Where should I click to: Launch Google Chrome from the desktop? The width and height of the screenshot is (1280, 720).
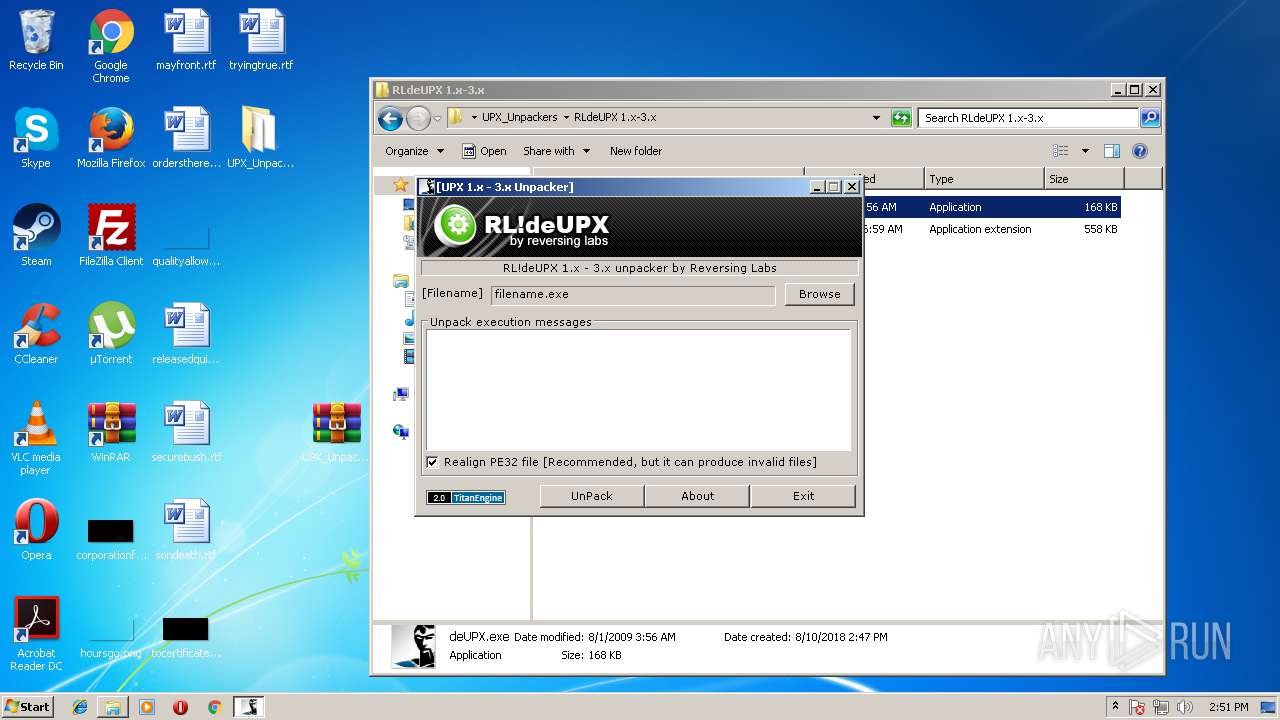pyautogui.click(x=111, y=46)
